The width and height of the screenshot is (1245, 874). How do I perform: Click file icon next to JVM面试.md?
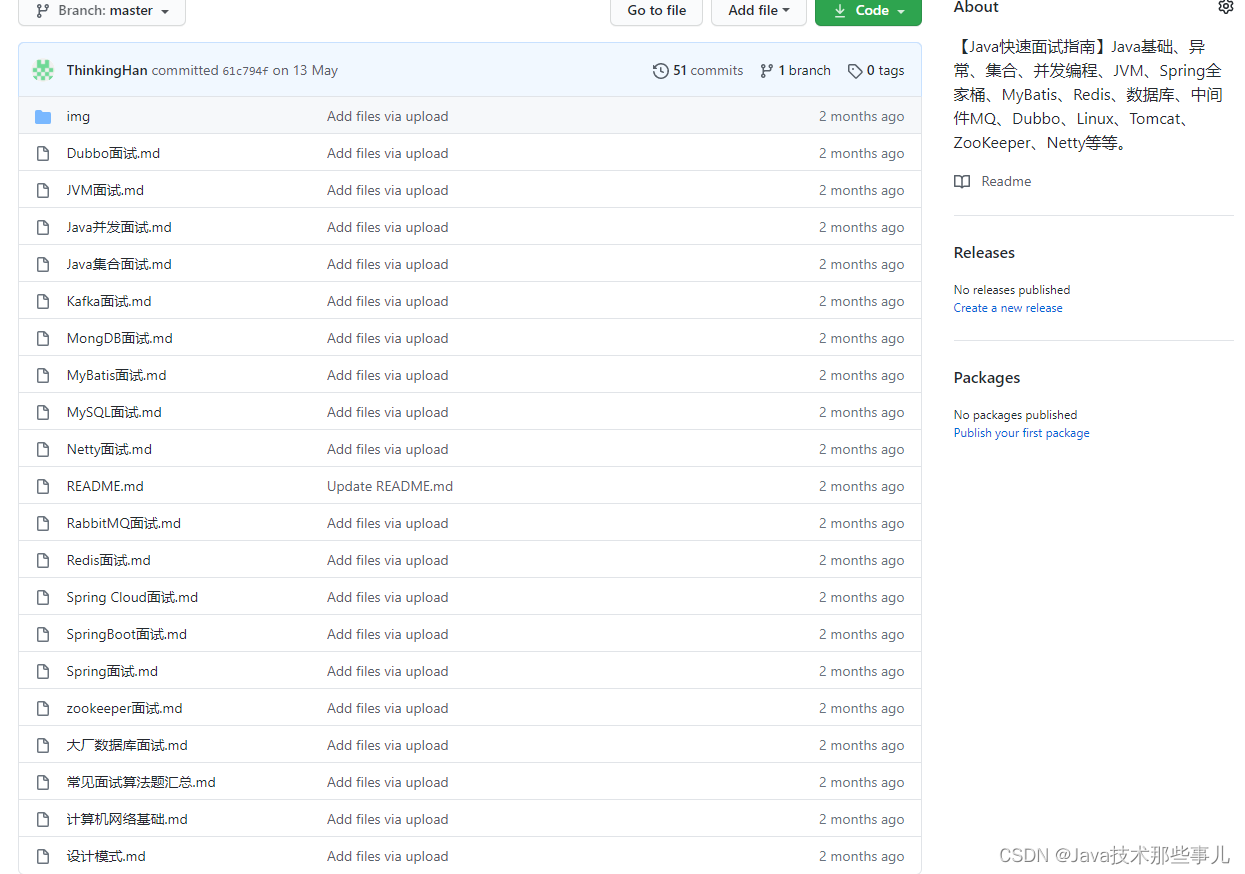pos(43,191)
